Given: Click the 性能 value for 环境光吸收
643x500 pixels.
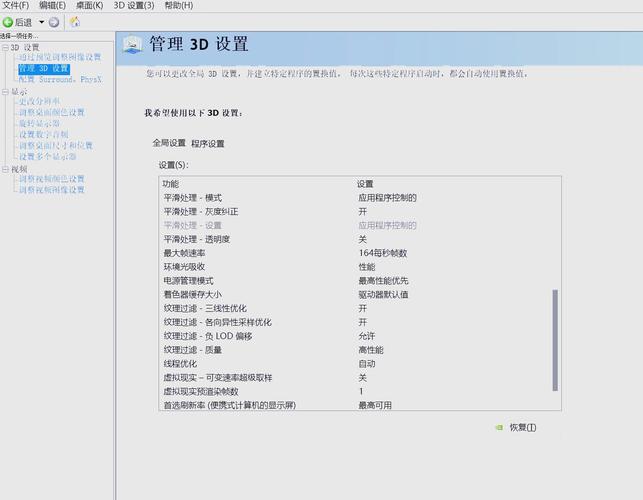Looking at the screenshot, I should 367,267.
